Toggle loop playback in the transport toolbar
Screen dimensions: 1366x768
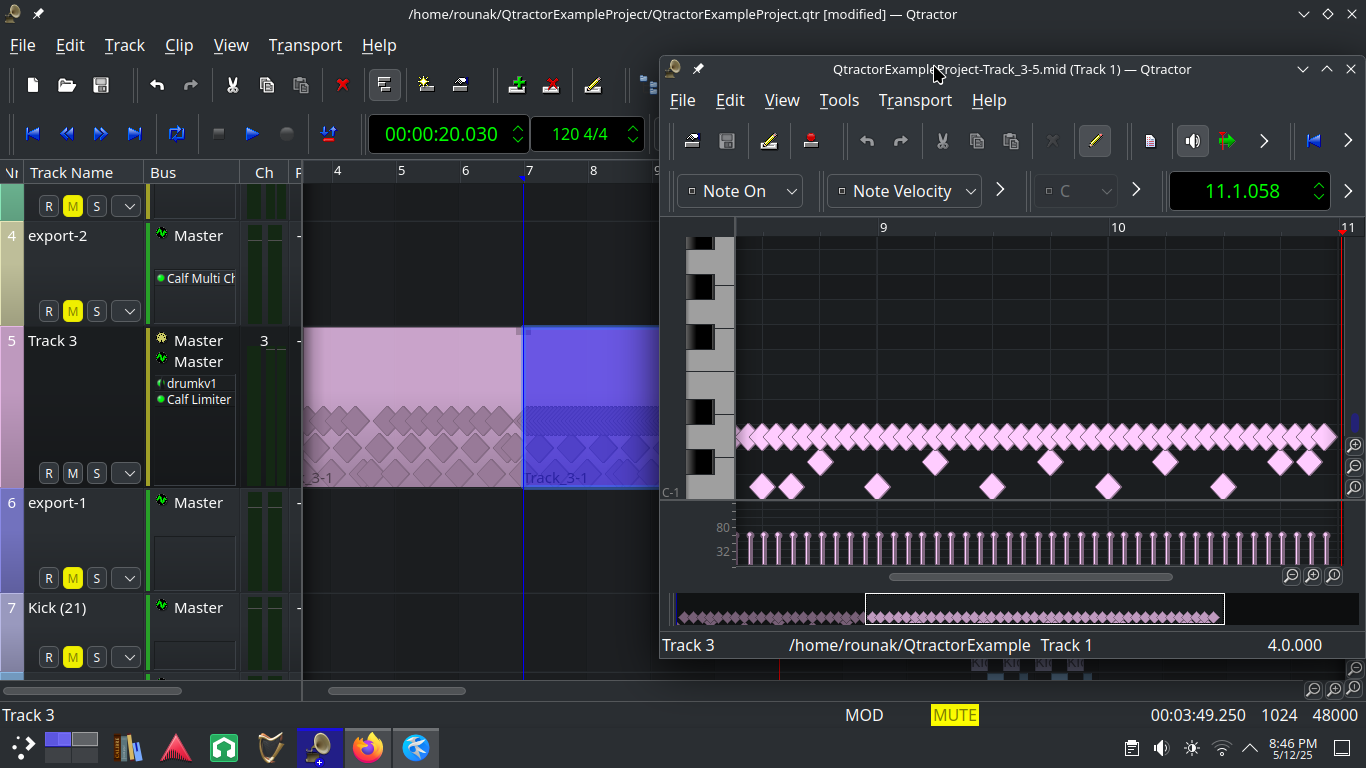coord(177,134)
